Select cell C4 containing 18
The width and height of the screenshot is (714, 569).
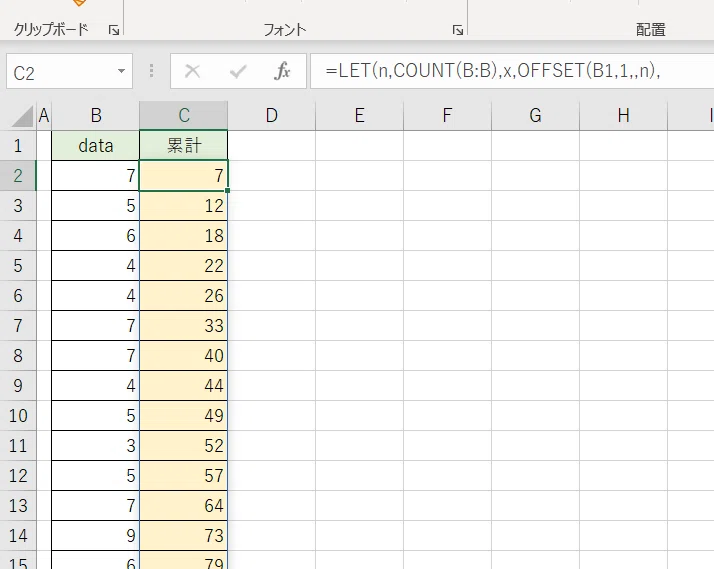(x=184, y=236)
